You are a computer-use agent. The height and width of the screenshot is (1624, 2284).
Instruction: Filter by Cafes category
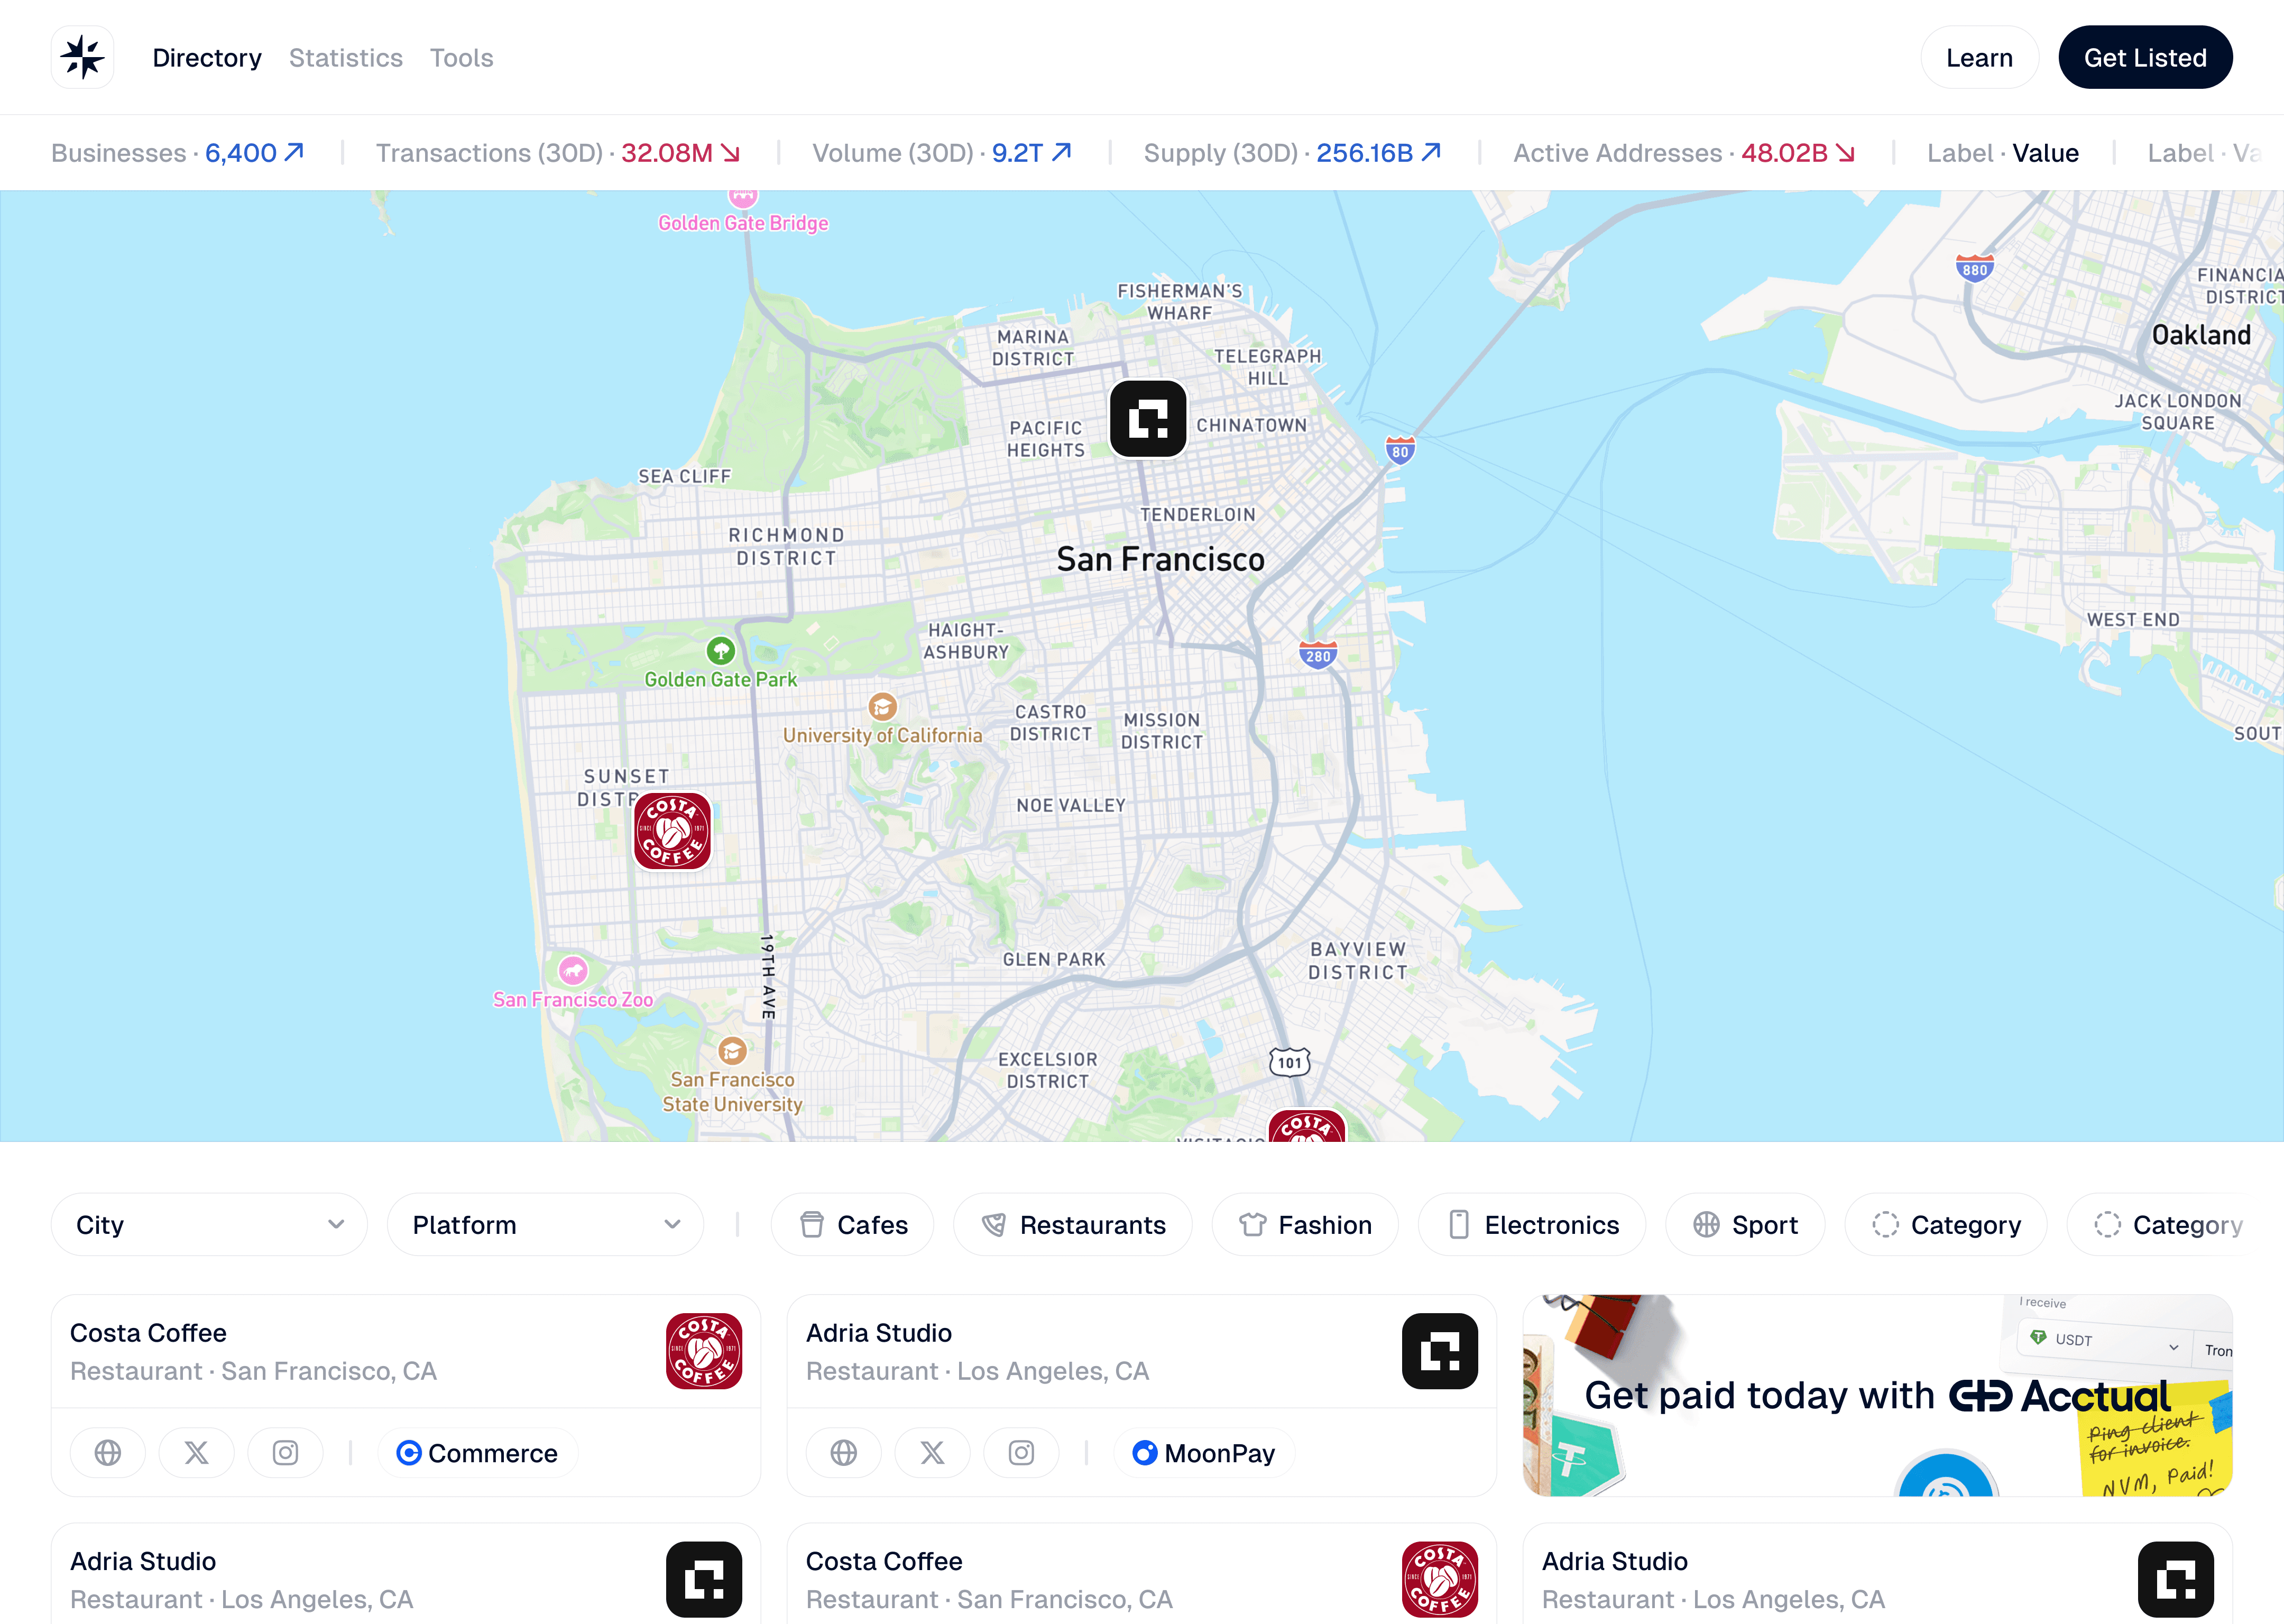(x=853, y=1224)
